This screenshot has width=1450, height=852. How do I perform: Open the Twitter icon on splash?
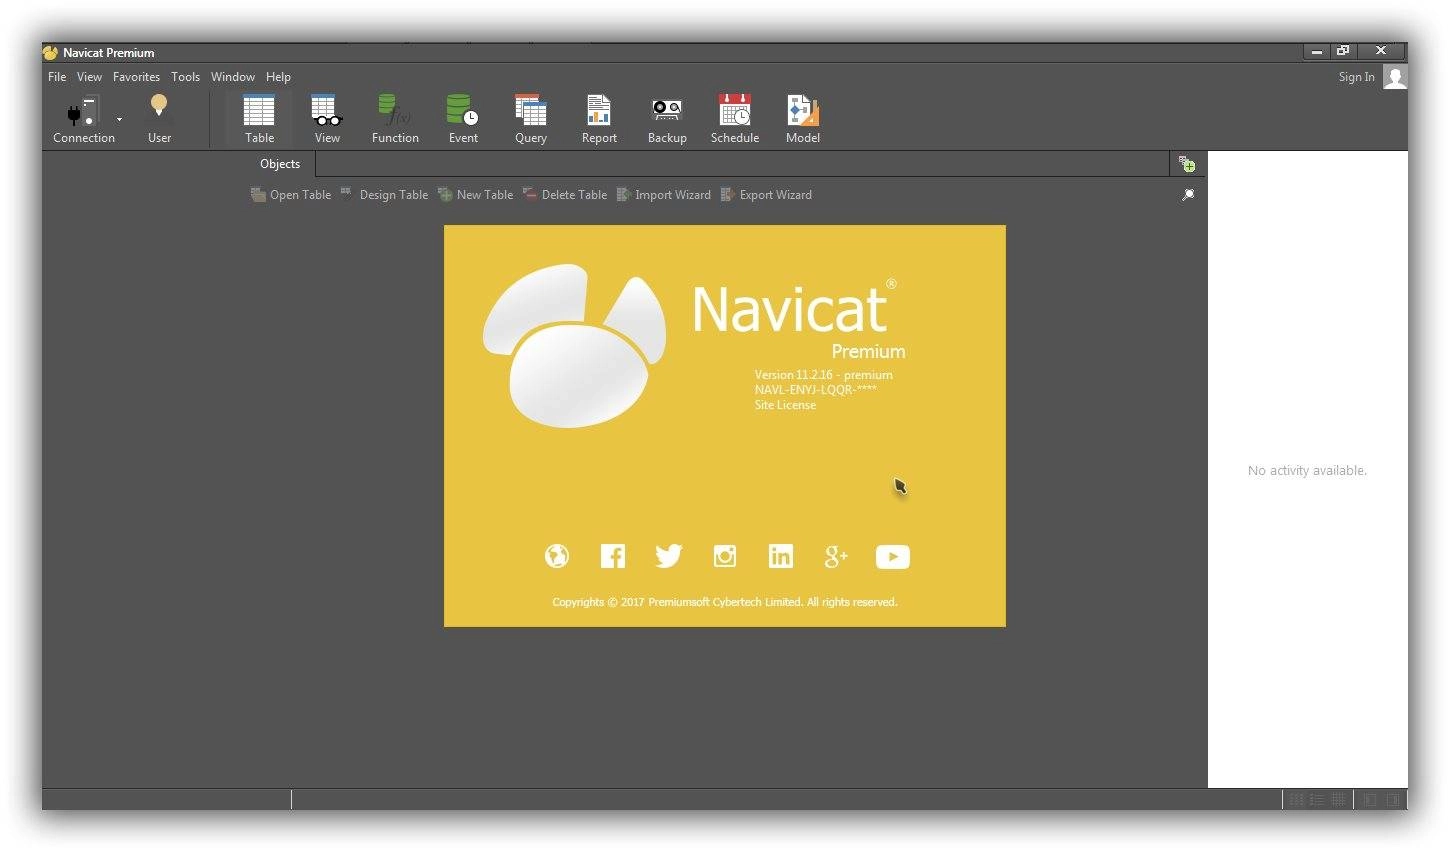[669, 556]
